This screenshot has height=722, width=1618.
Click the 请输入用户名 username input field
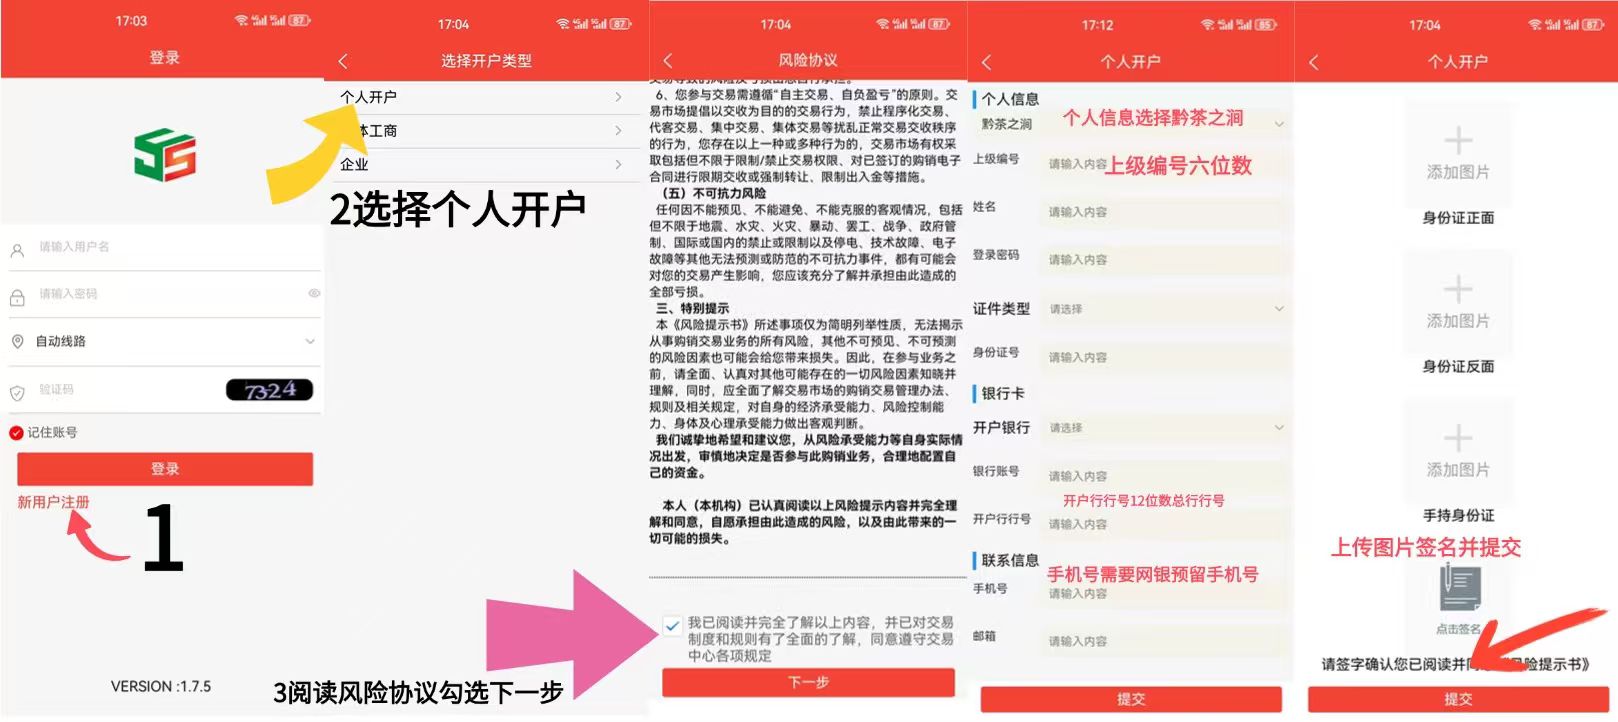170,247
